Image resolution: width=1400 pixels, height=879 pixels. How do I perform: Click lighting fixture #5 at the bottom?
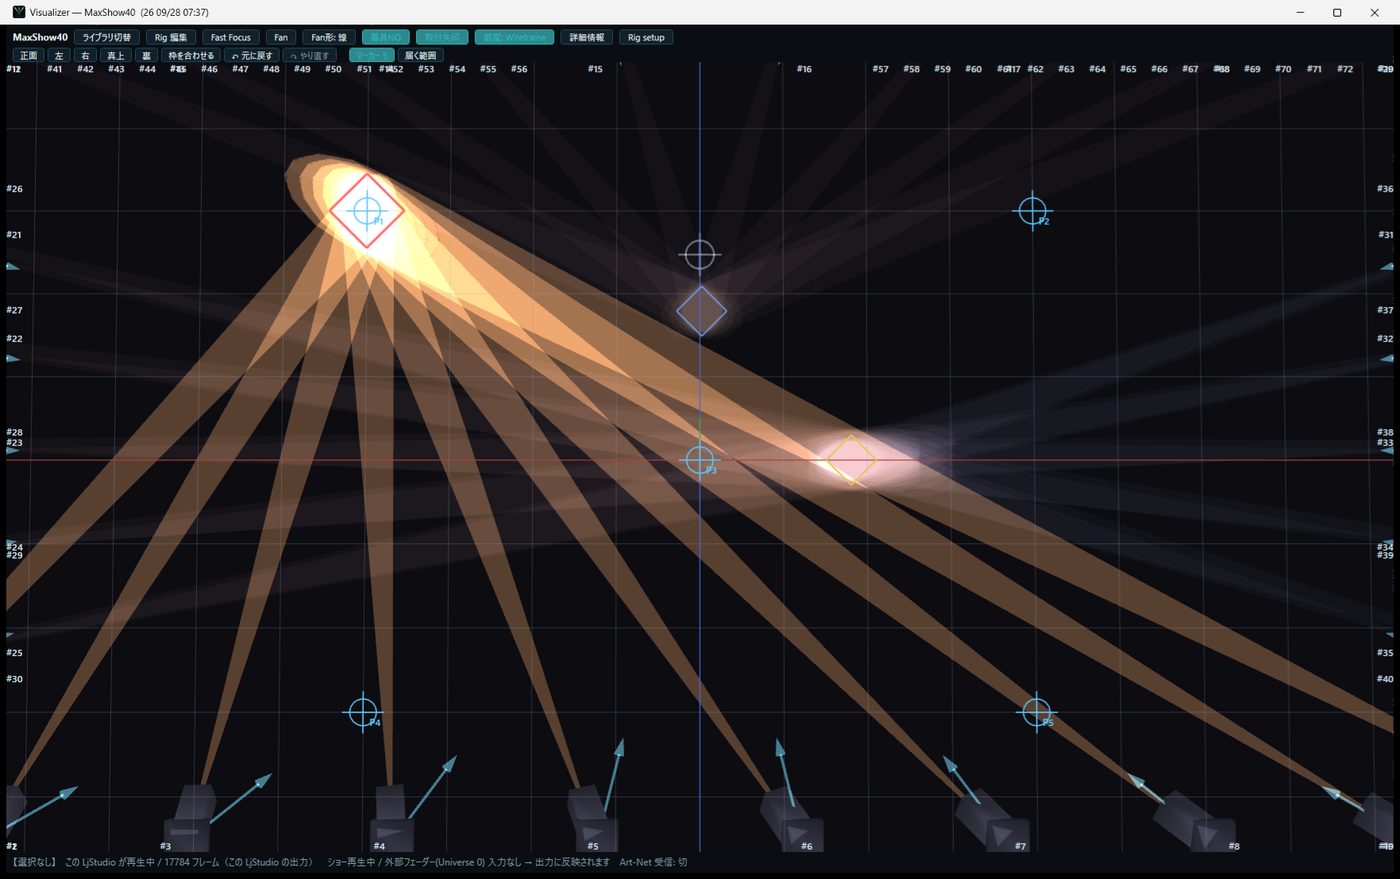593,820
